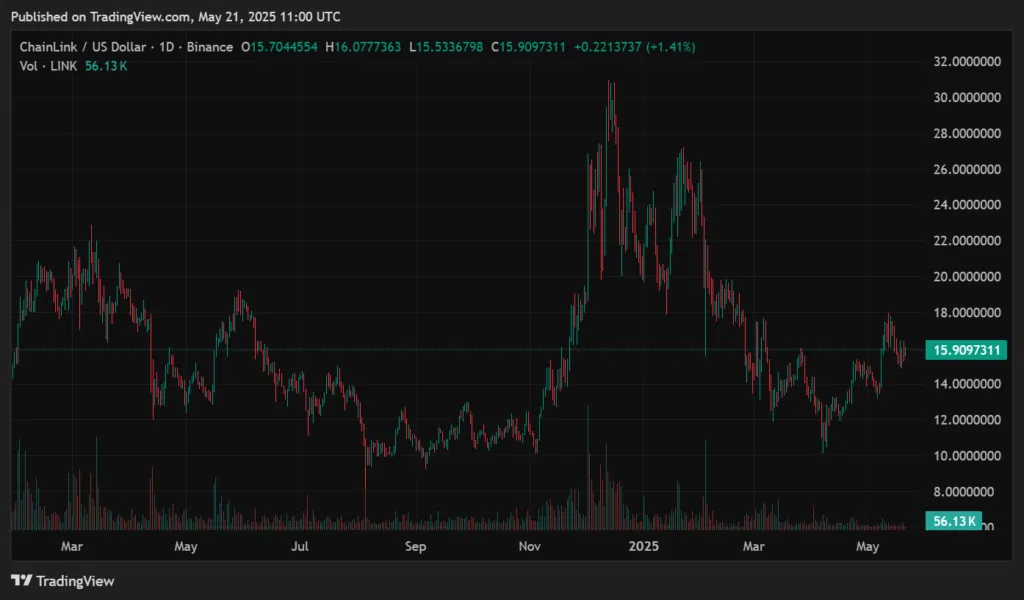Click the 1D interval in the chart title
The height and width of the screenshot is (600, 1024).
click(168, 47)
